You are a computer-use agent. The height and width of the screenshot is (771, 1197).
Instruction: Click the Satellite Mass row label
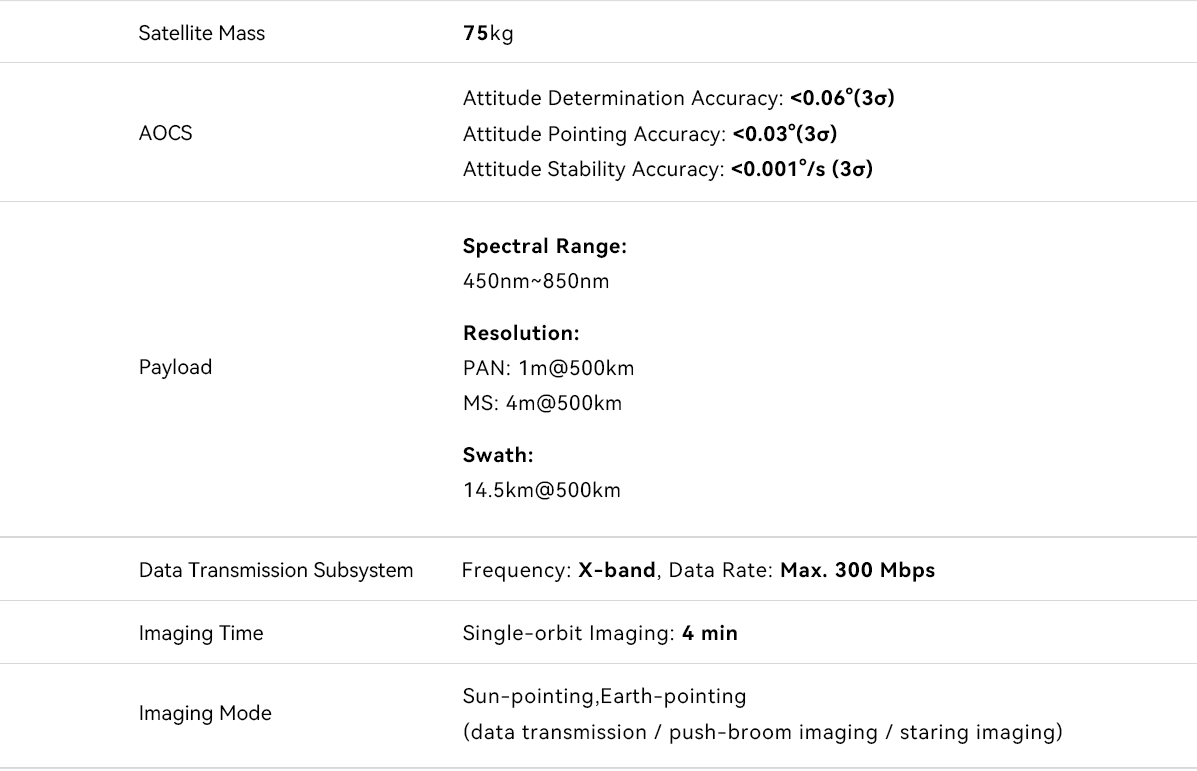click(201, 33)
